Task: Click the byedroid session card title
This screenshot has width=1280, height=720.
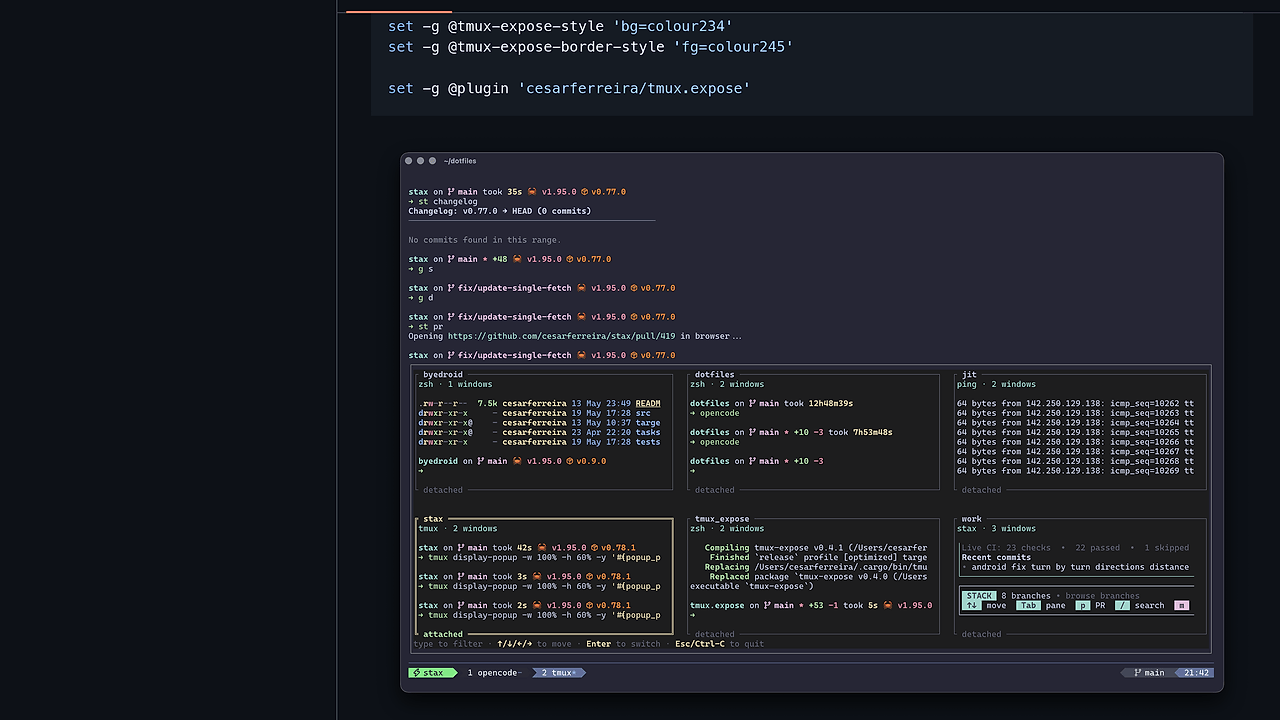Action: (443, 375)
